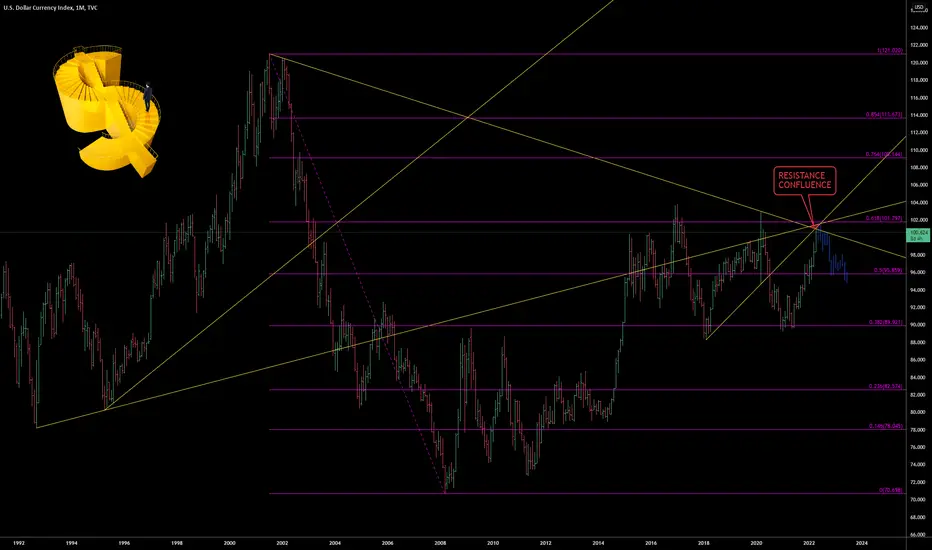
Task: Click the 72.000 price axis label
Action: pyautogui.click(x=918, y=482)
